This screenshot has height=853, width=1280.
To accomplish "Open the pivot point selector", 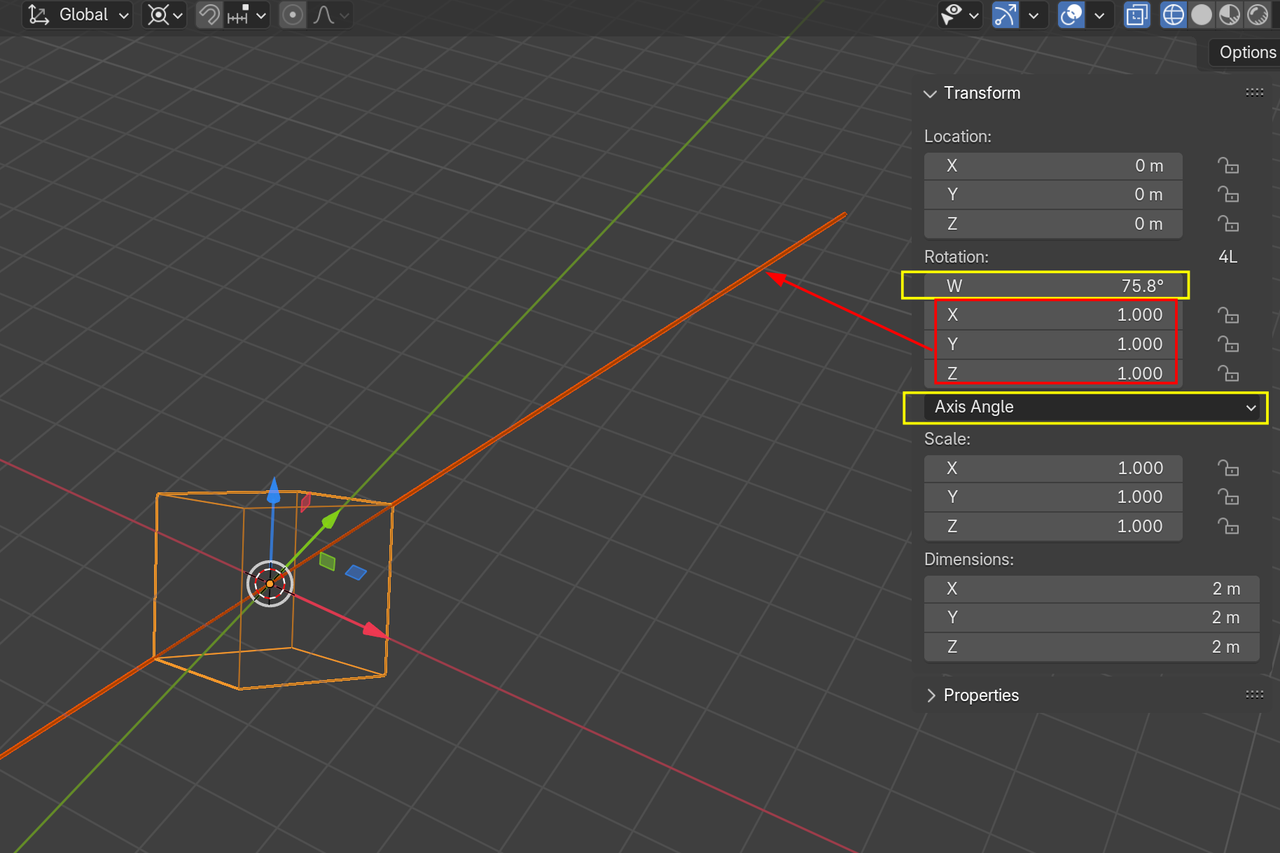I will tap(165, 15).
